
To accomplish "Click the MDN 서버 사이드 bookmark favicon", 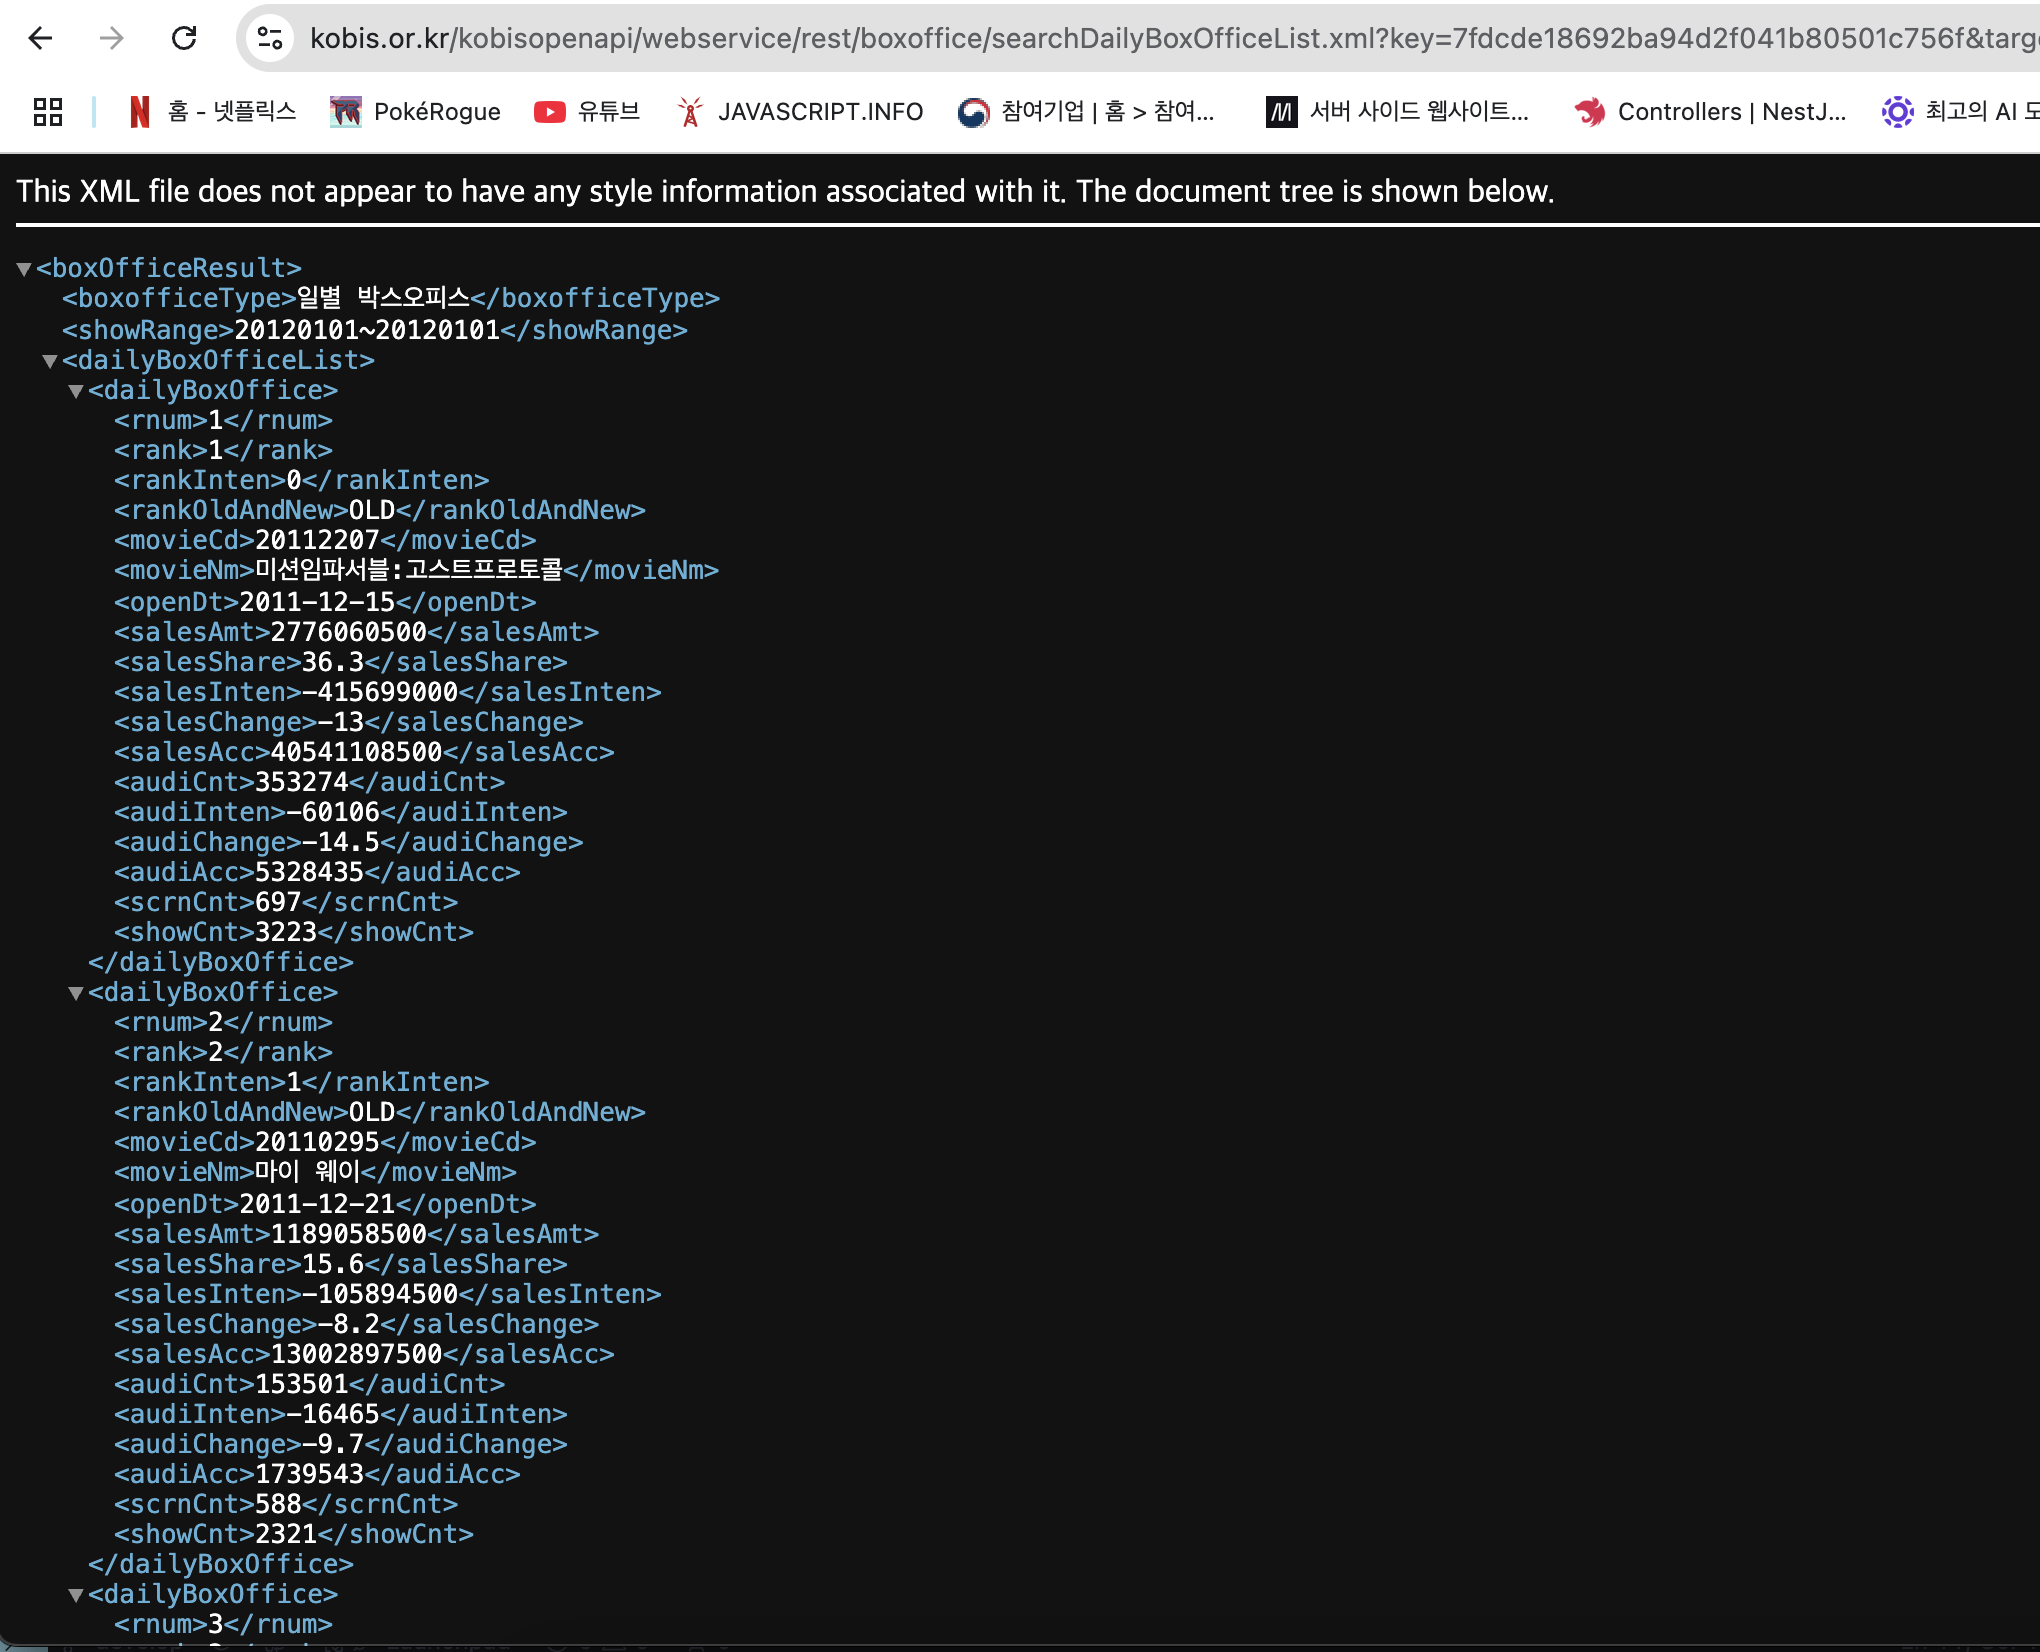I will click(x=1281, y=111).
